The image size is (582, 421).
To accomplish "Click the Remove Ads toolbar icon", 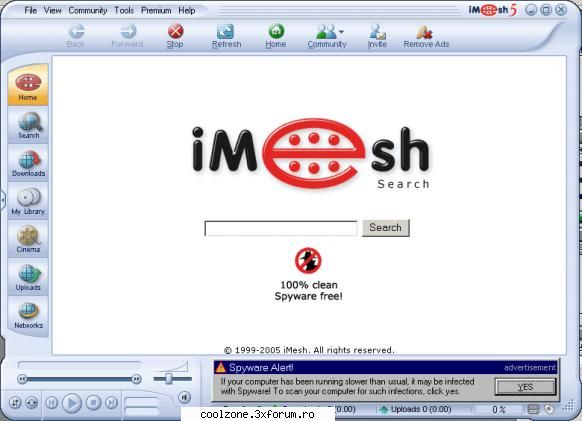I will 426,36.
